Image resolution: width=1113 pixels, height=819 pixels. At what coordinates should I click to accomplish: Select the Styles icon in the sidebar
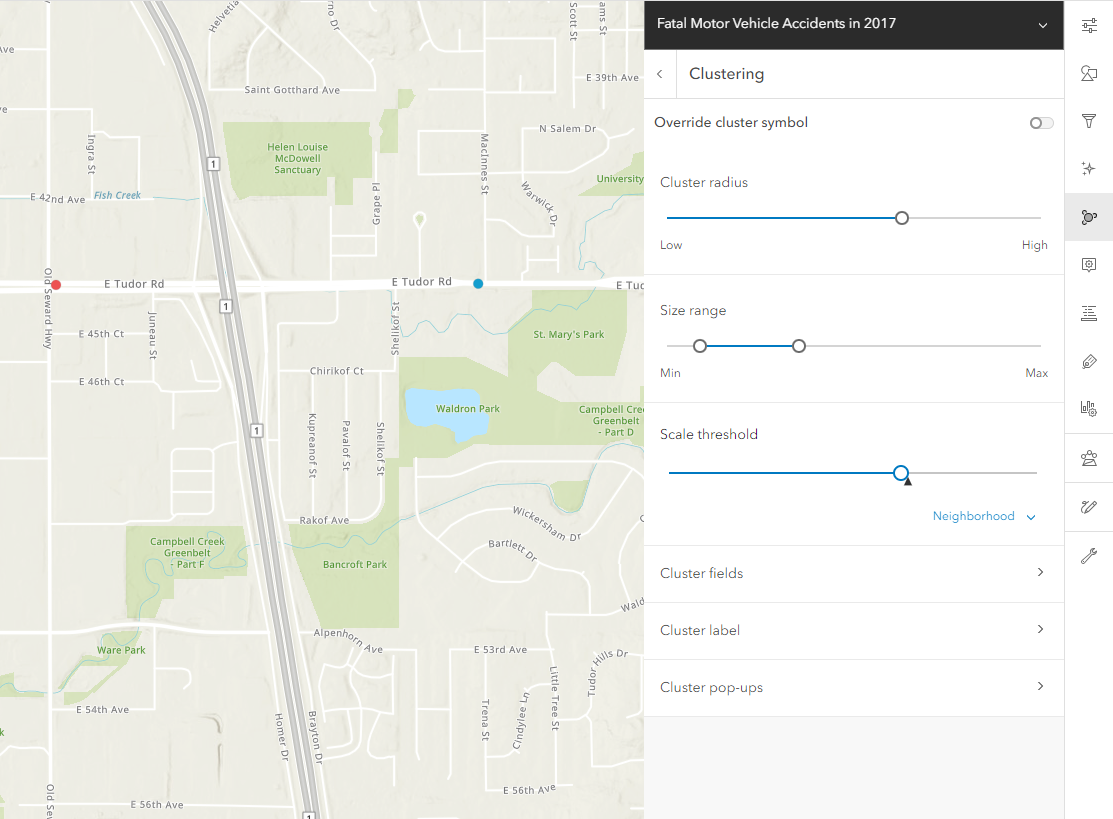[1089, 73]
